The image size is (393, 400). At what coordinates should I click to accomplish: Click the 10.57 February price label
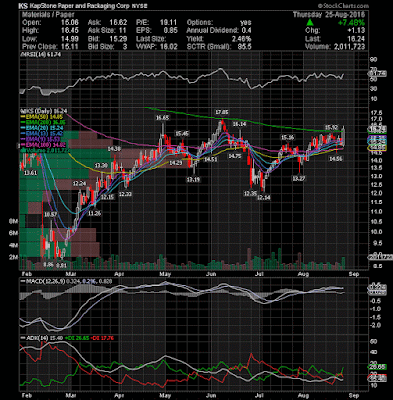(50, 214)
